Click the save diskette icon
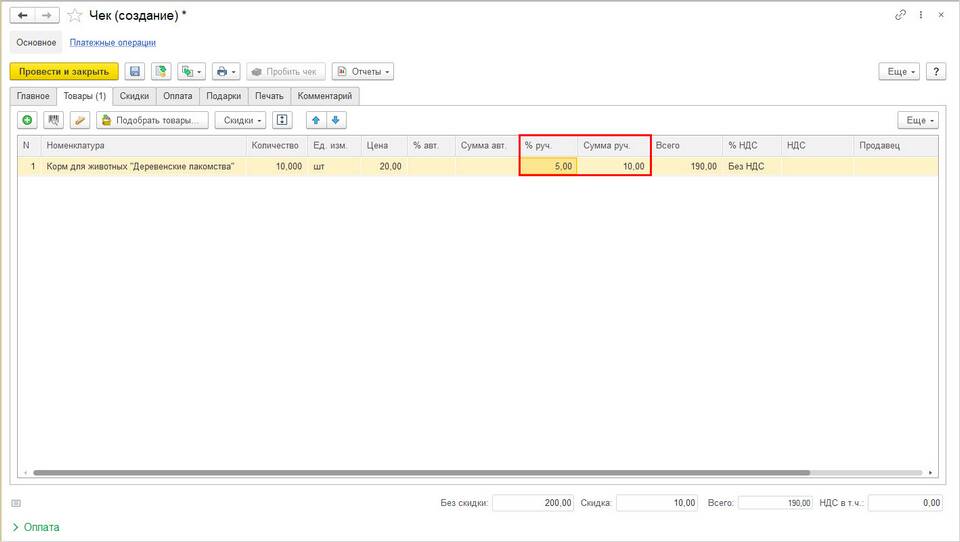 135,72
